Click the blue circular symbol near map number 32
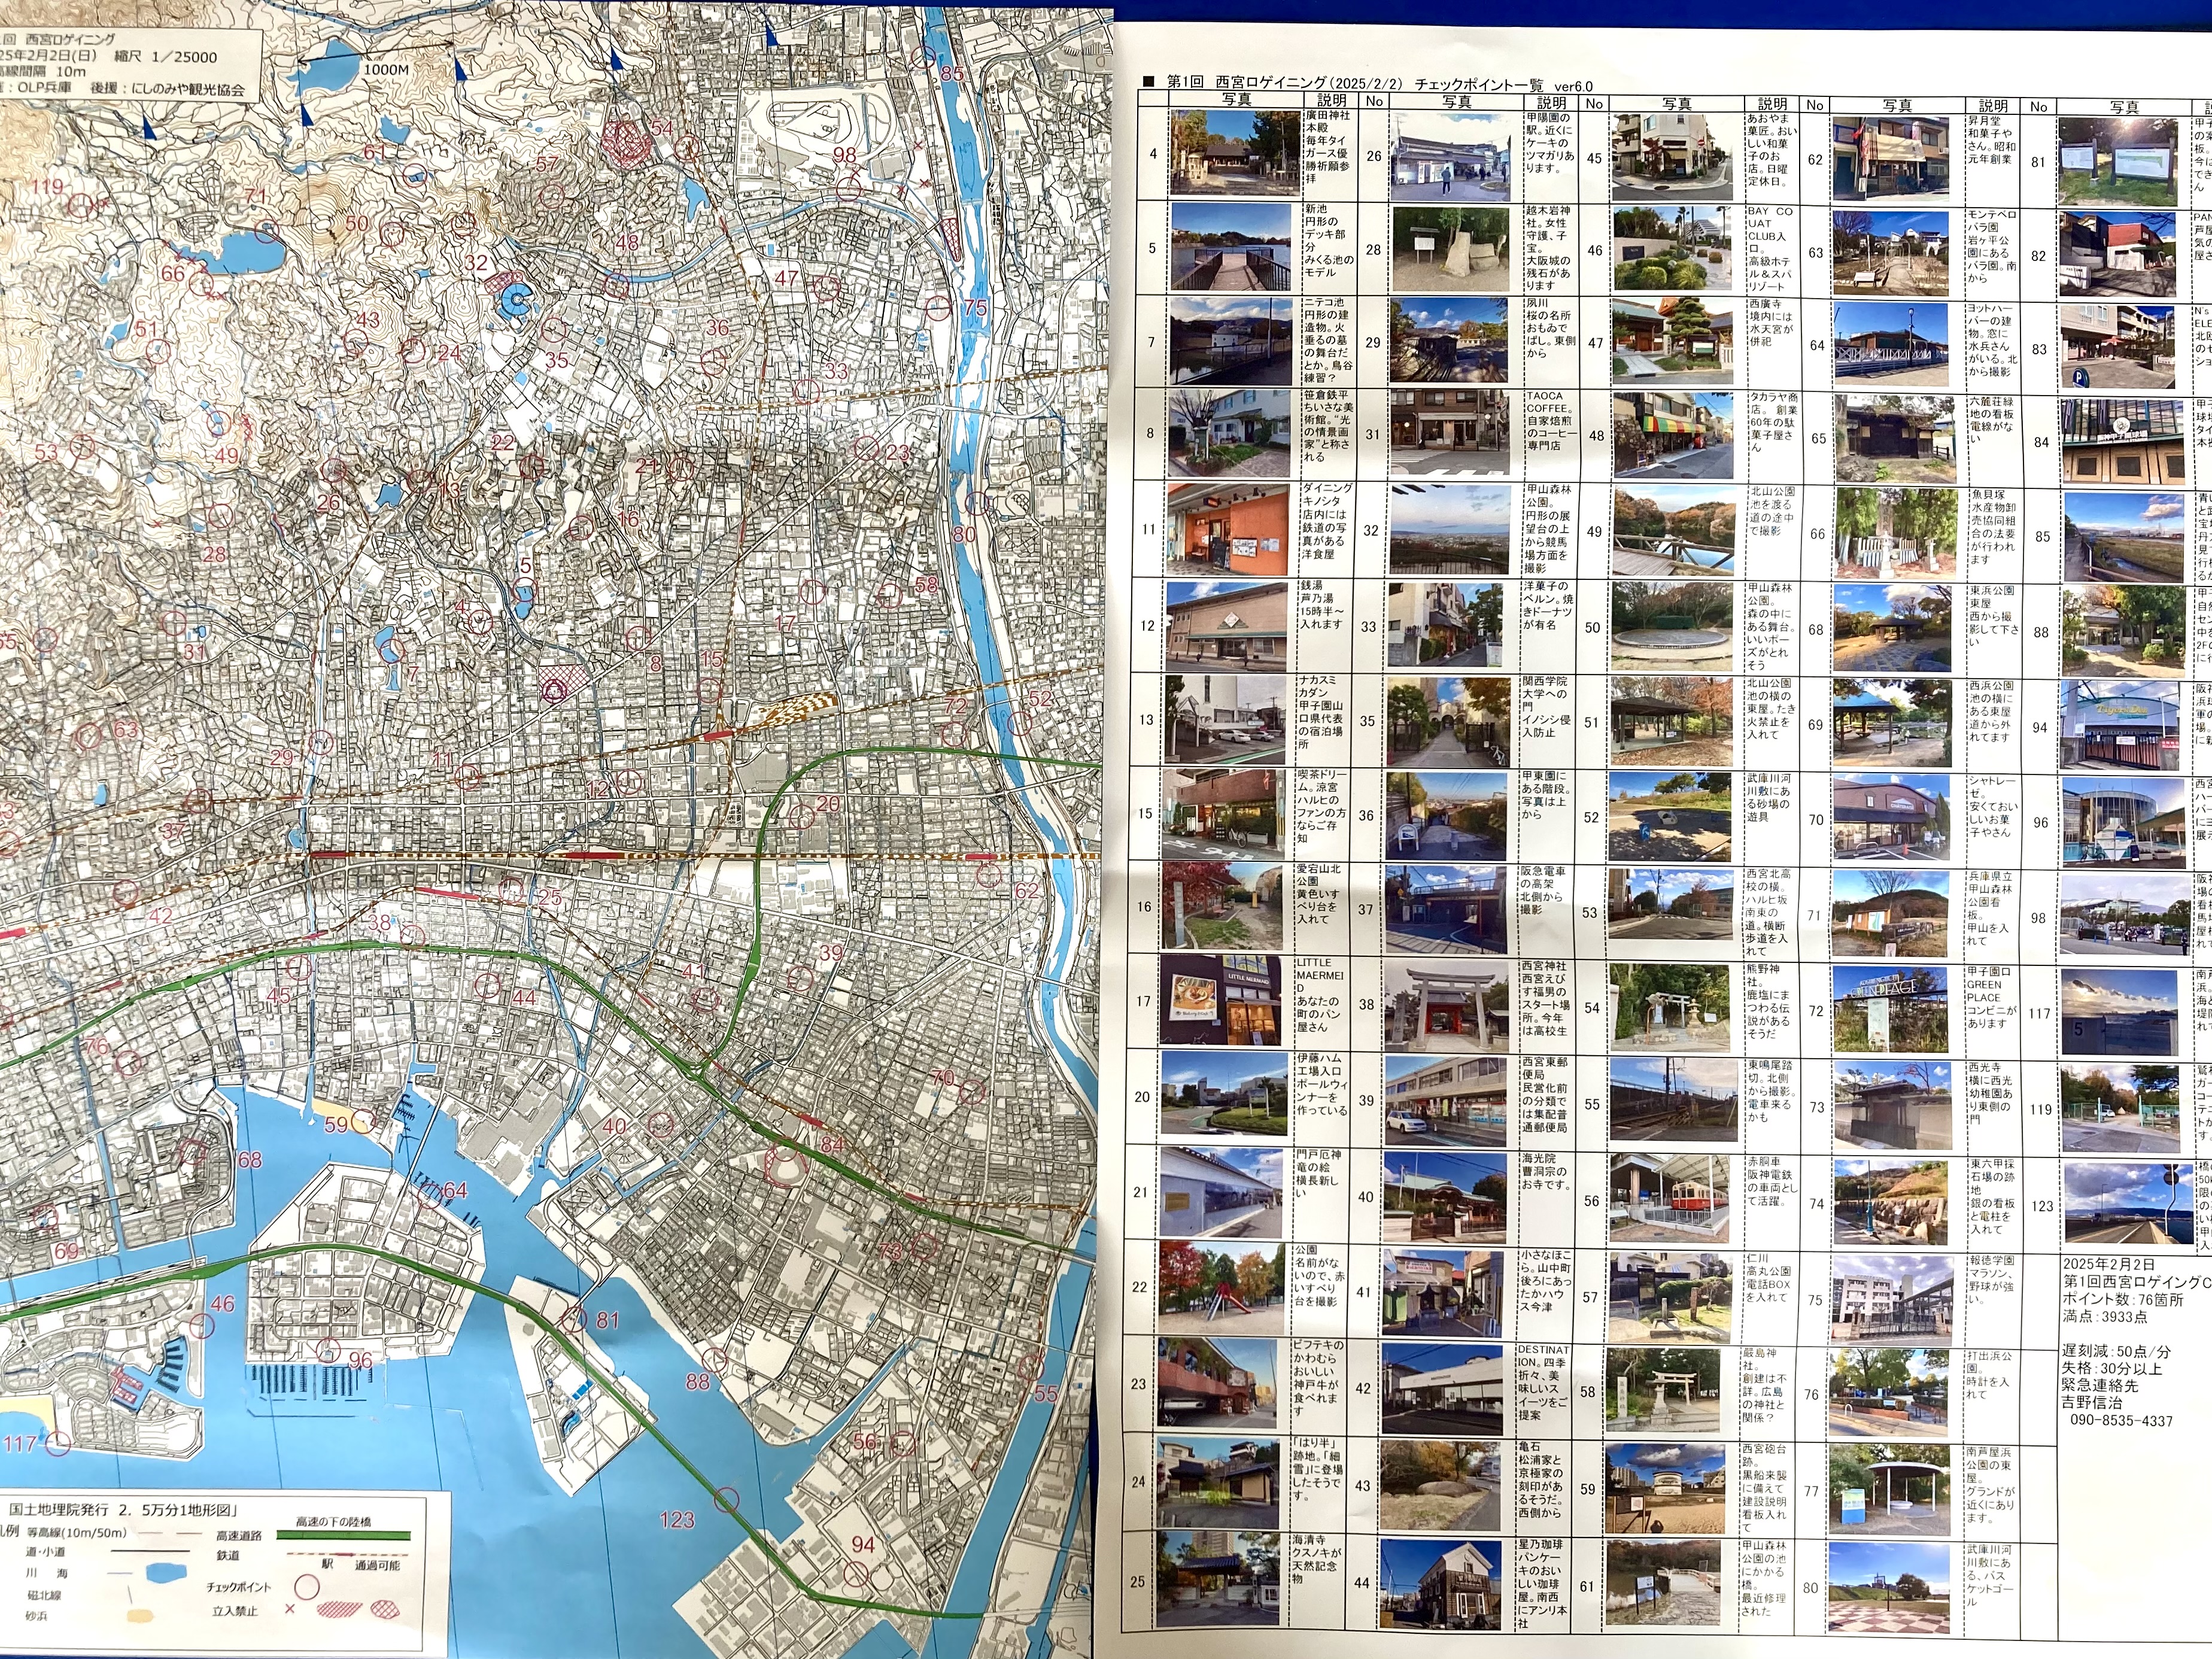The image size is (2212, 1659). click(x=517, y=298)
